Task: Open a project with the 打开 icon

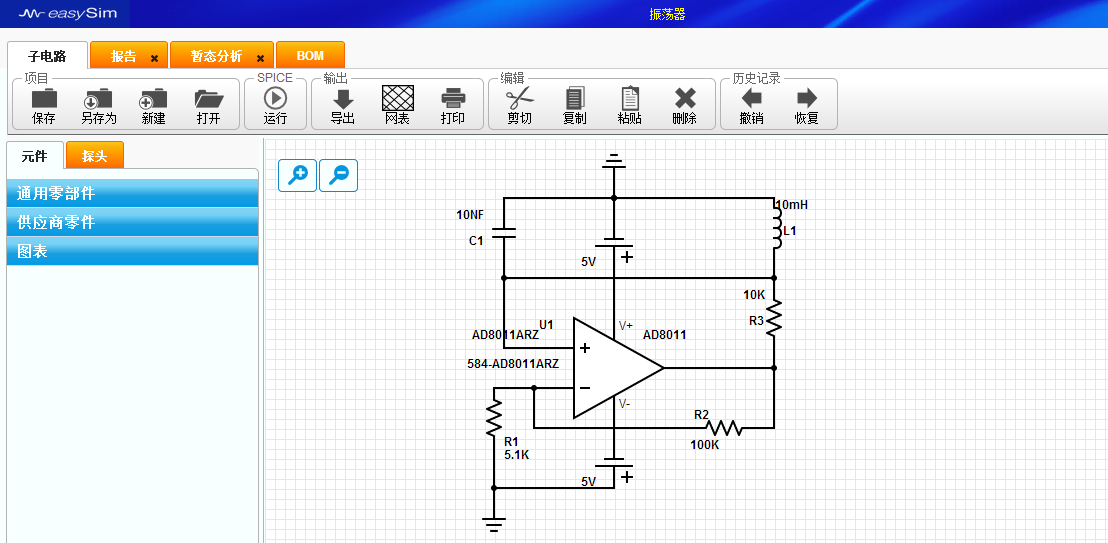Action: click(x=208, y=98)
